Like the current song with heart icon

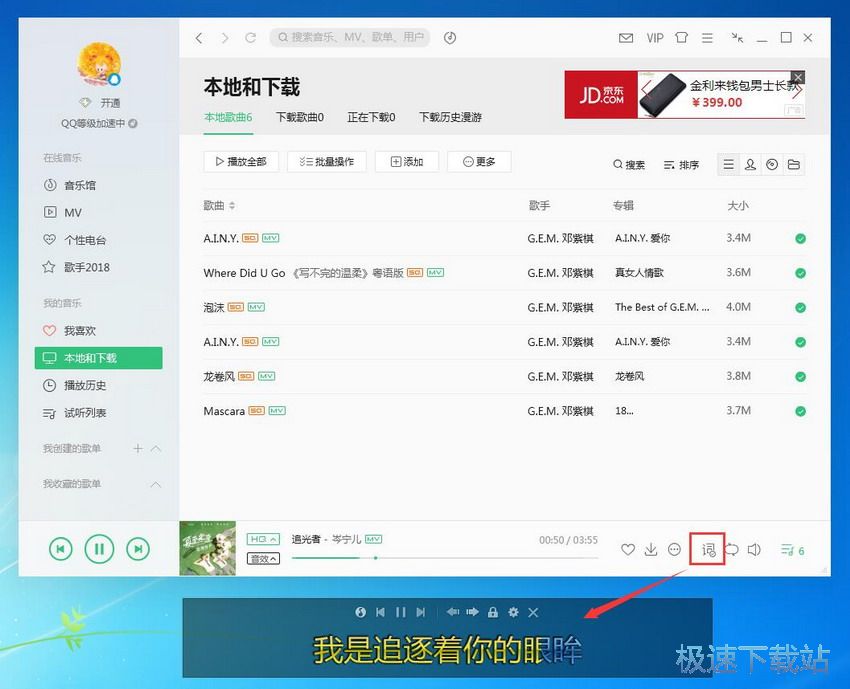[628, 550]
